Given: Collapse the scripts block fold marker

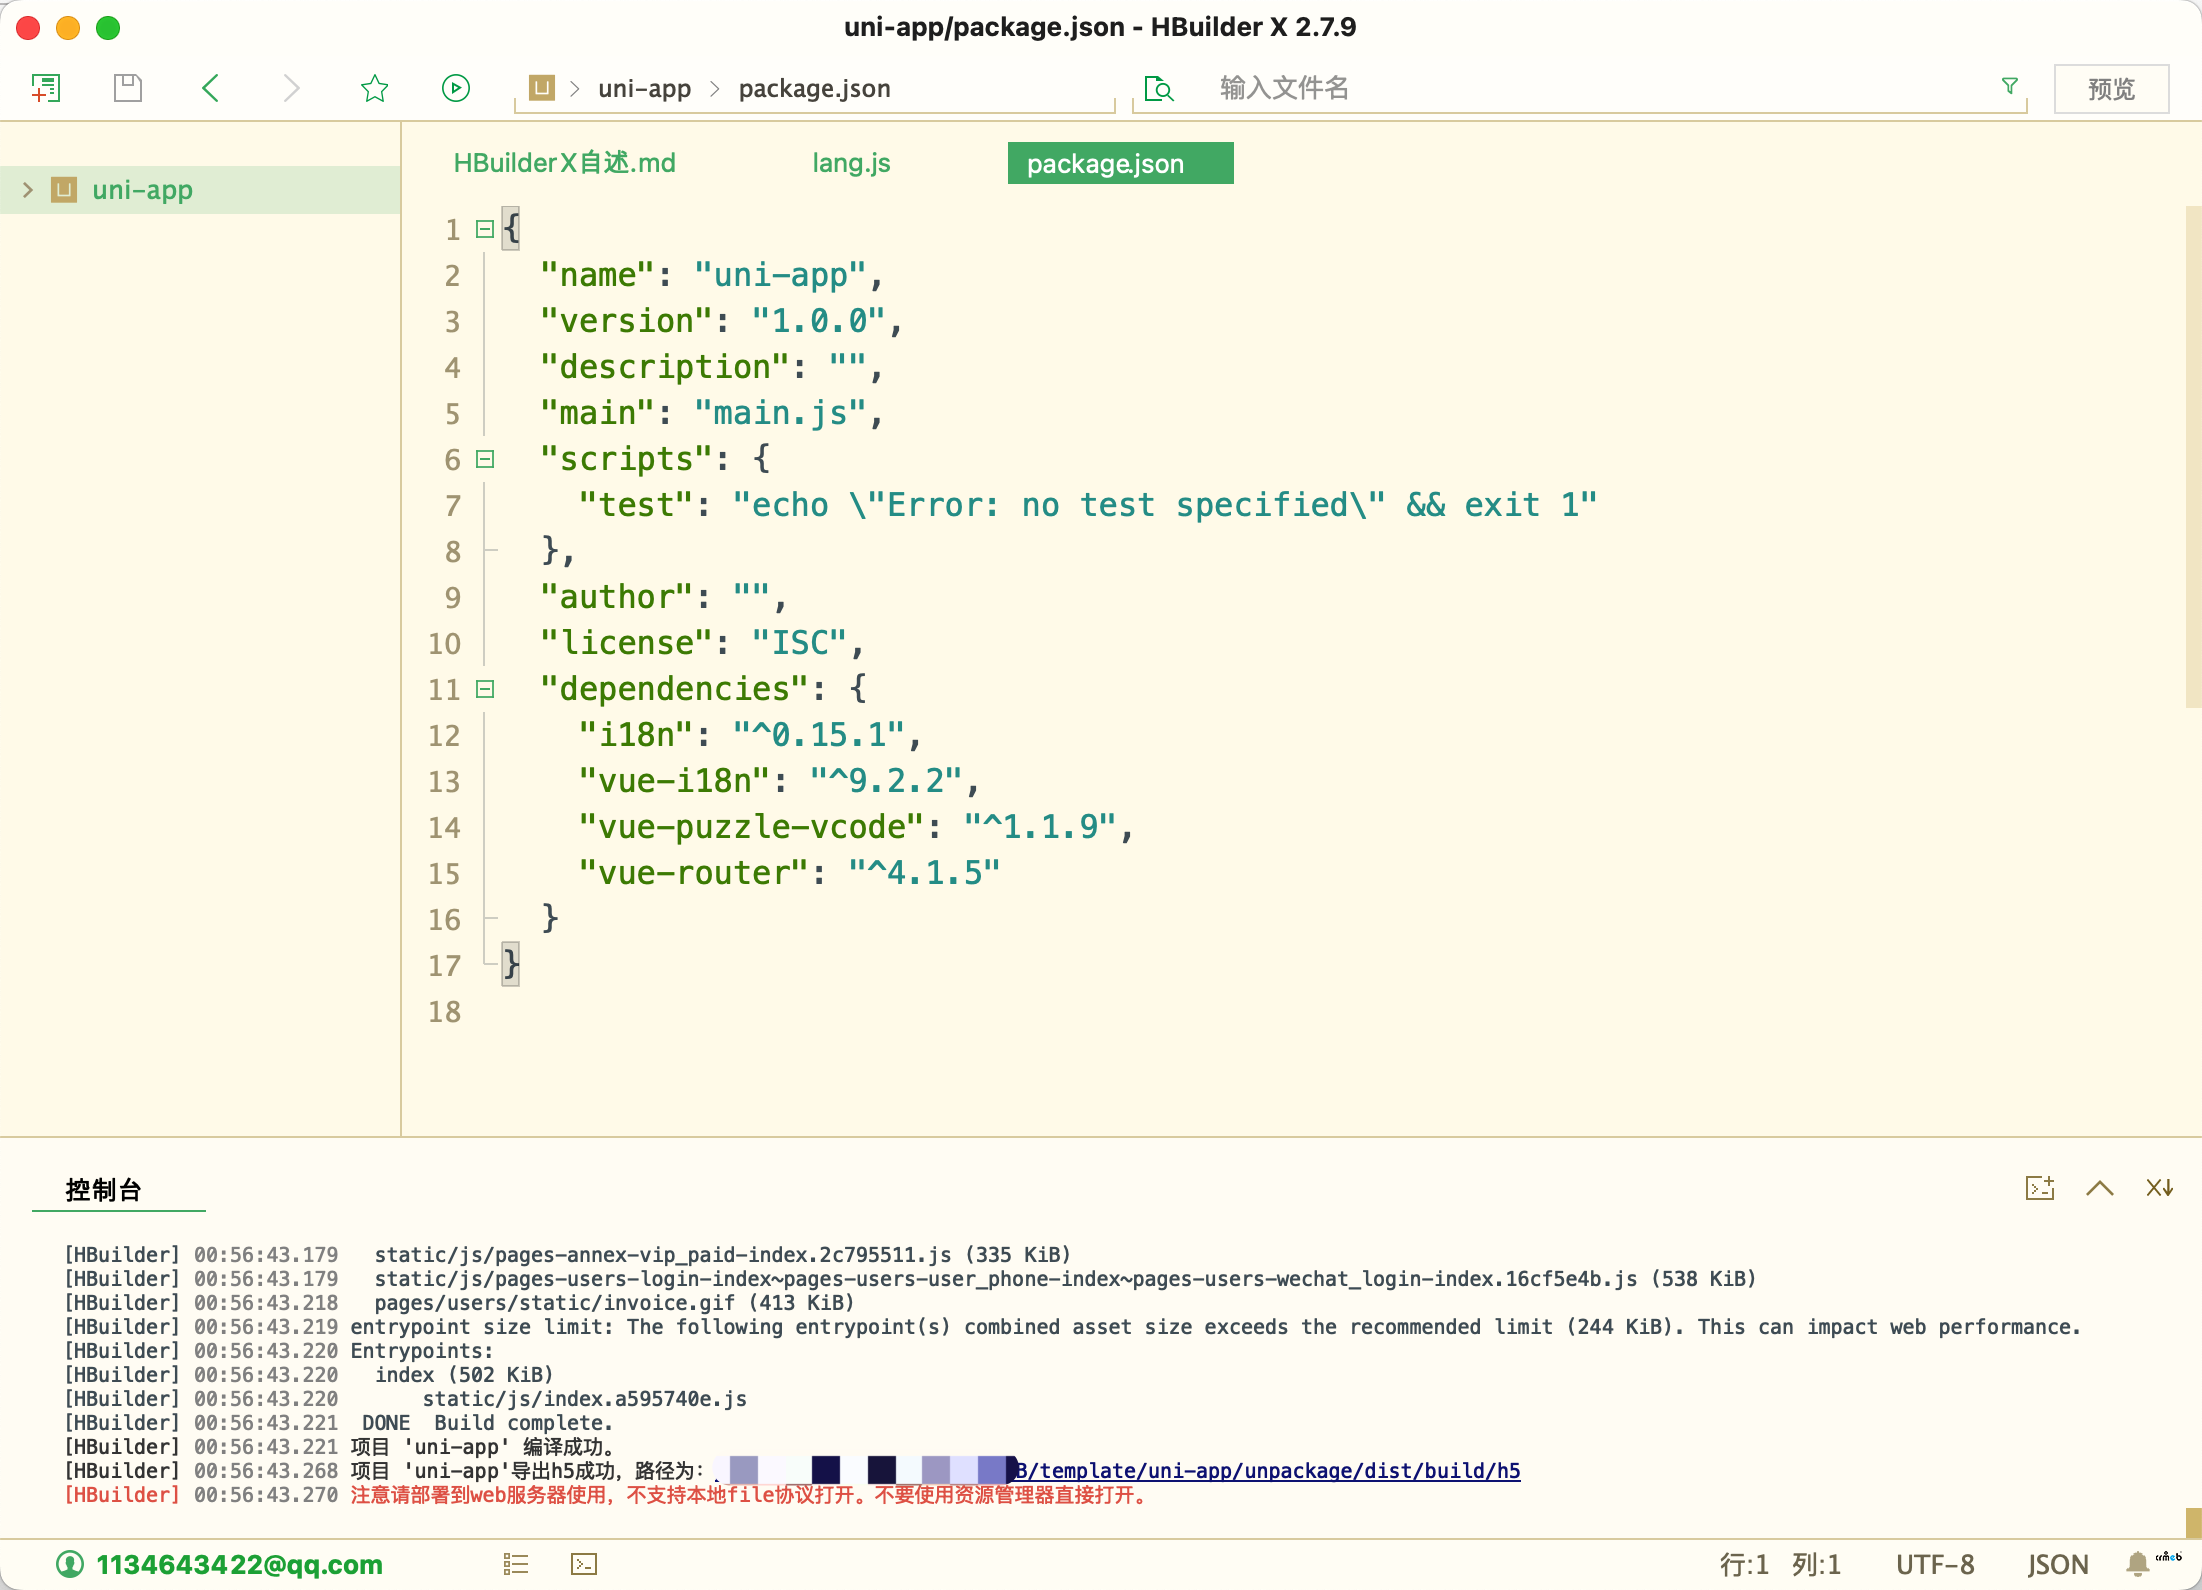Looking at the screenshot, I should [x=485, y=459].
